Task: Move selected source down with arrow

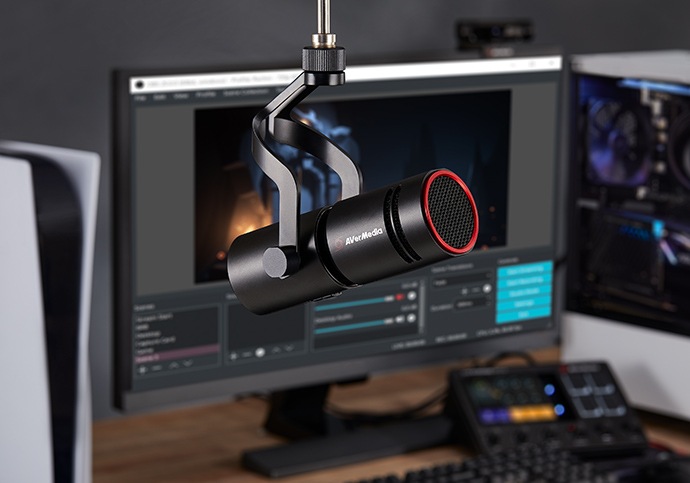Action: [289, 348]
